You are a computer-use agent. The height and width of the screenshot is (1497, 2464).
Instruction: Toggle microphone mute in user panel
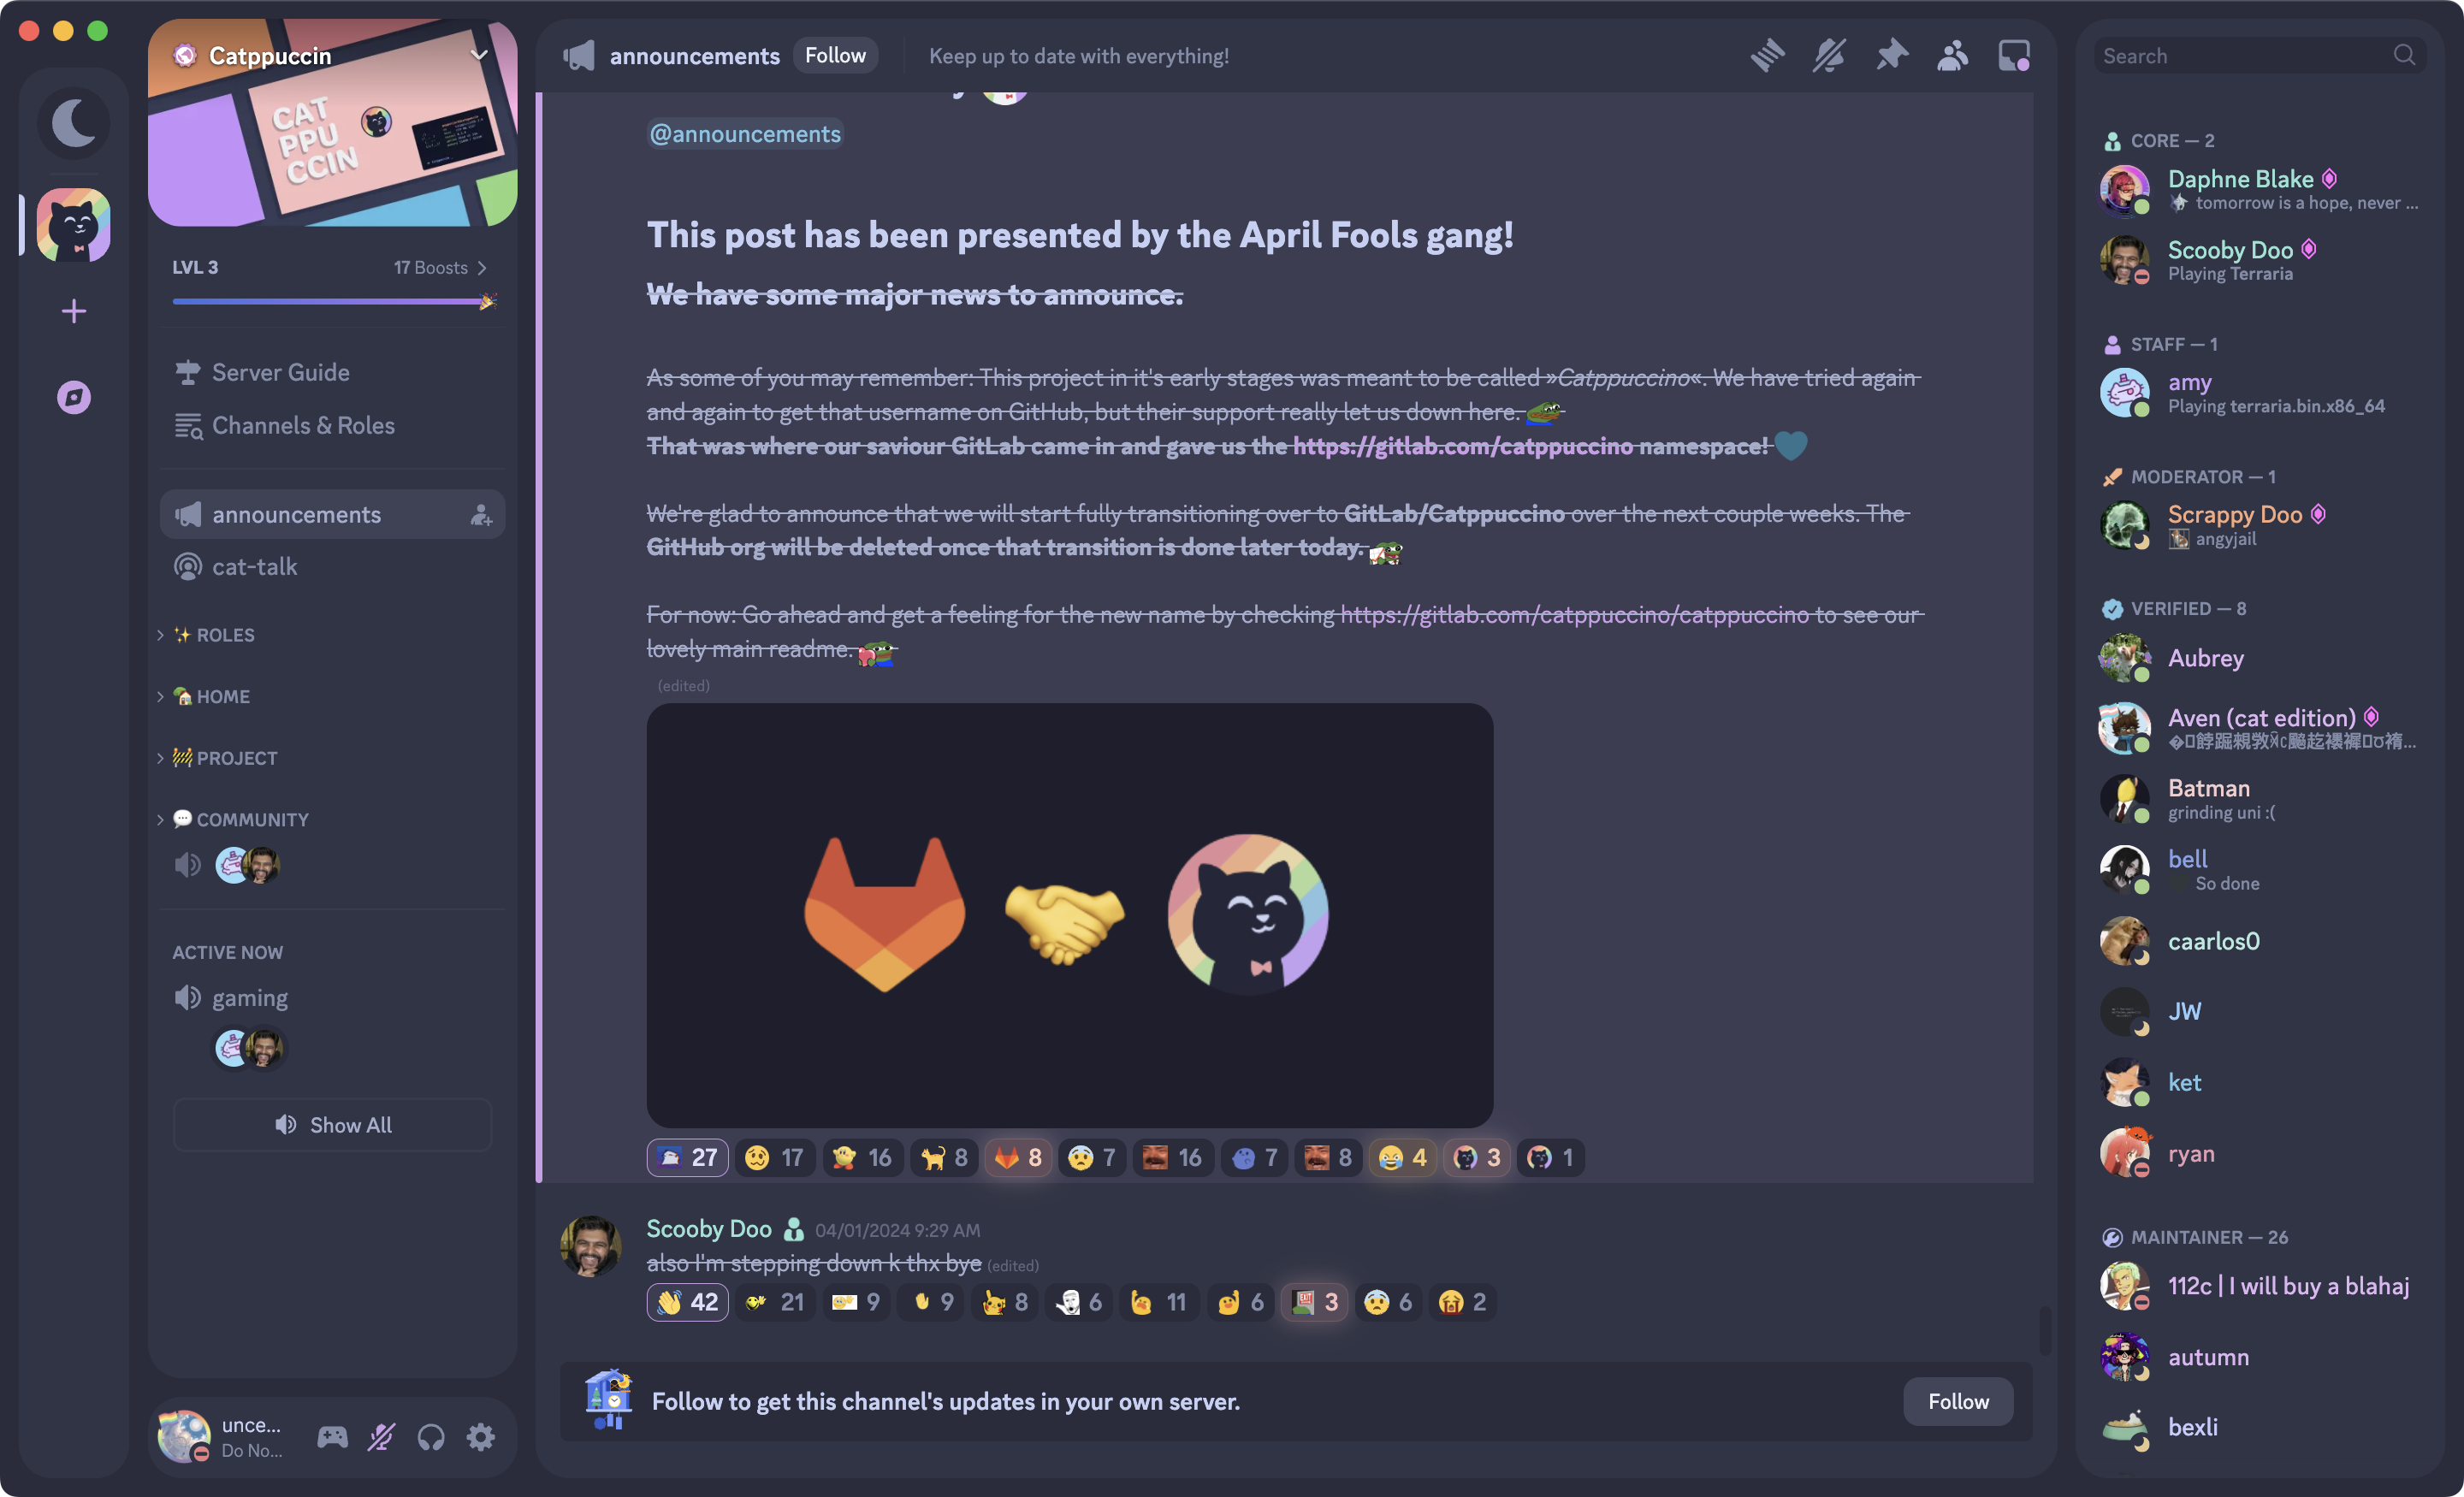381,1438
